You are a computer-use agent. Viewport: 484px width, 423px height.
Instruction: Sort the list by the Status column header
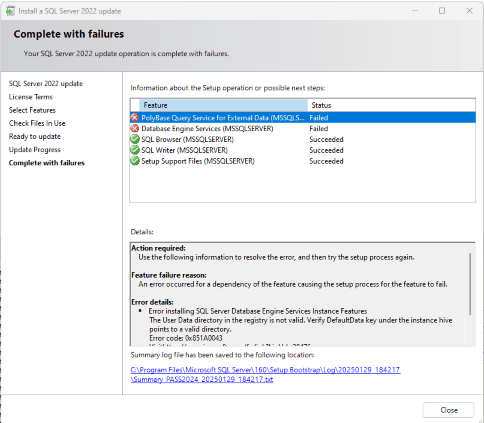click(391, 105)
